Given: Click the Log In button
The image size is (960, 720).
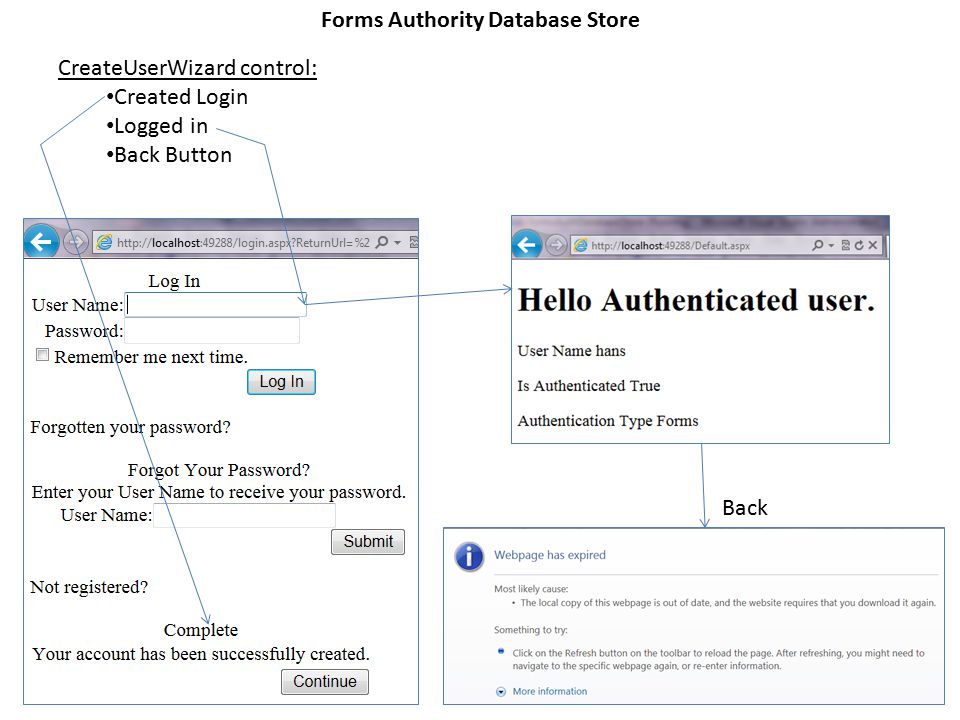Looking at the screenshot, I should click(282, 381).
